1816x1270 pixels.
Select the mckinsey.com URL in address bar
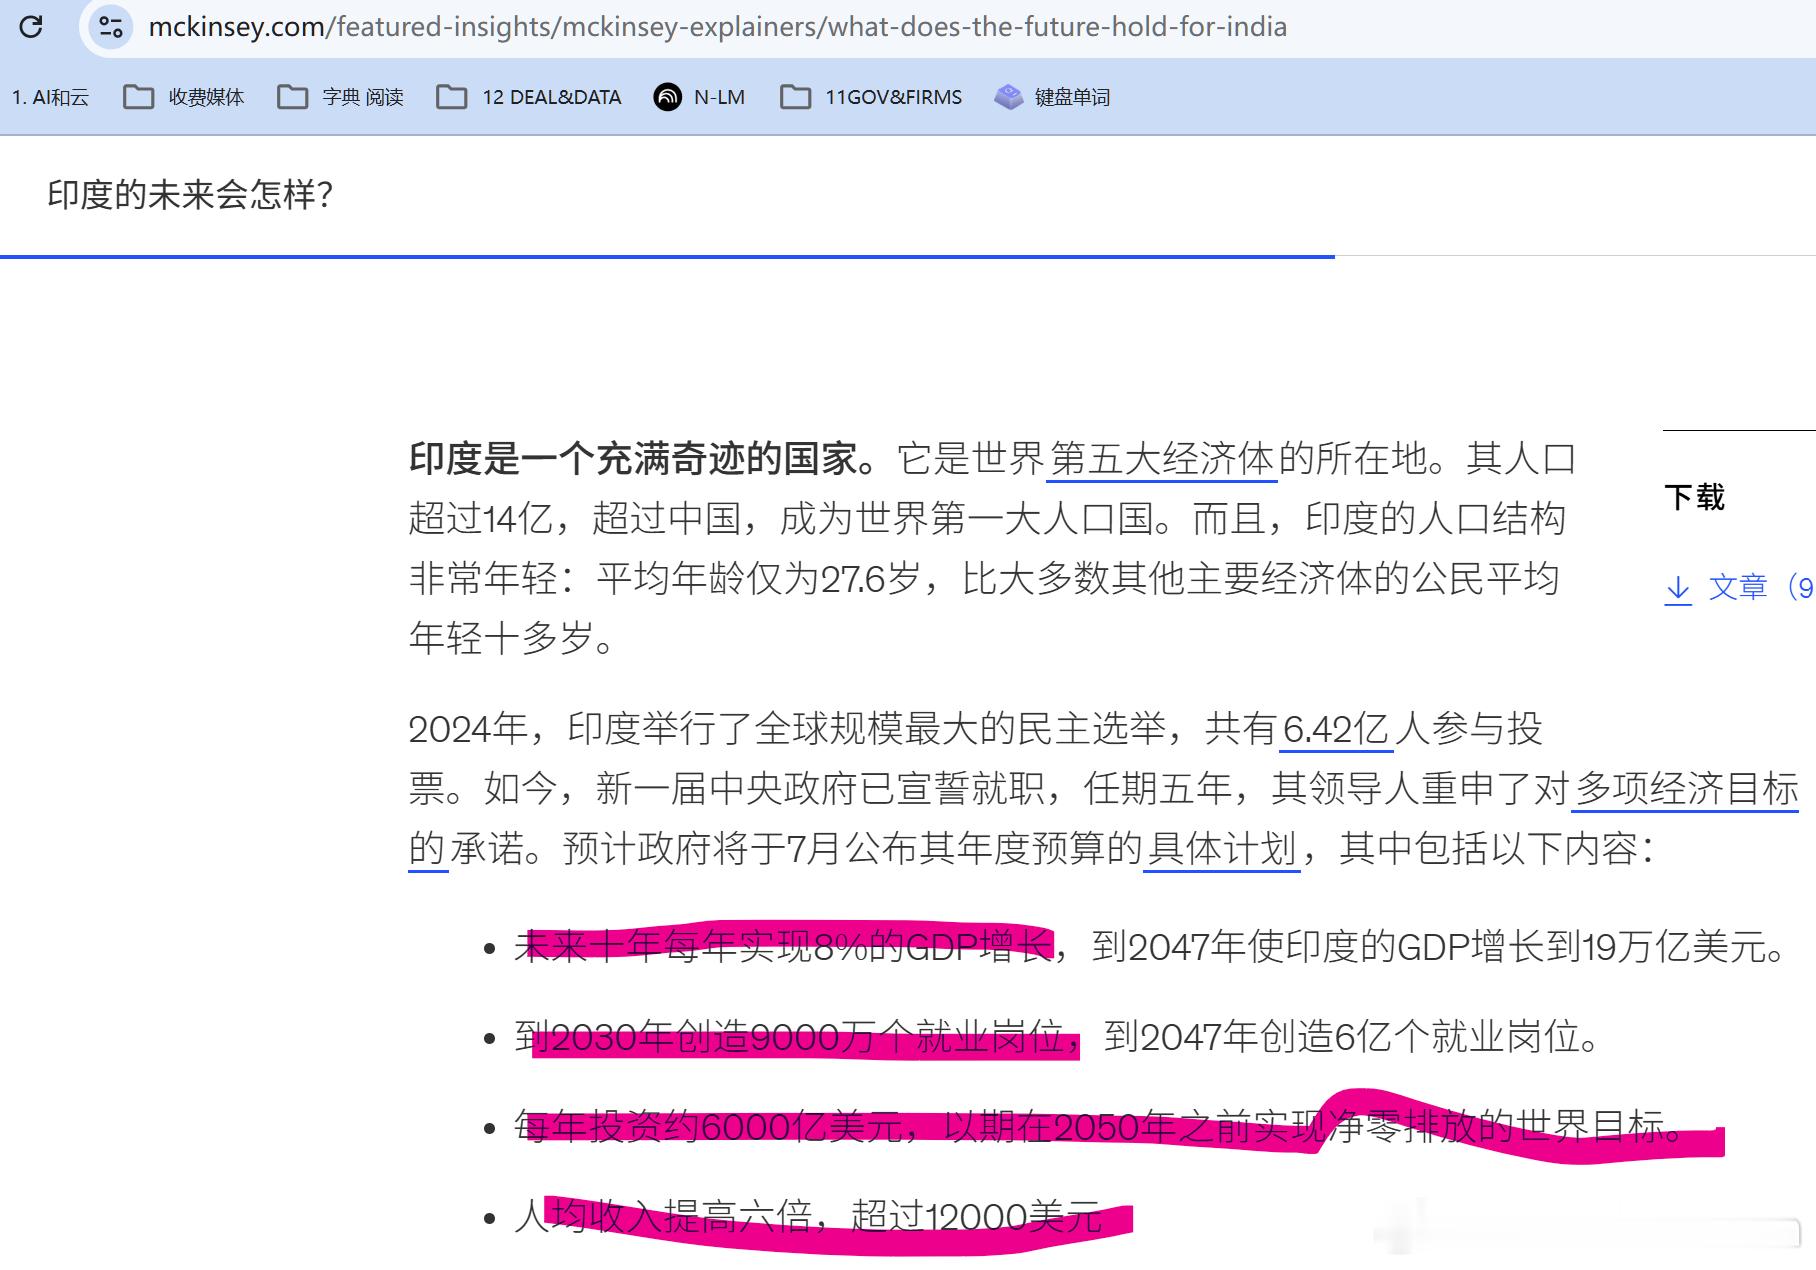coord(717,27)
